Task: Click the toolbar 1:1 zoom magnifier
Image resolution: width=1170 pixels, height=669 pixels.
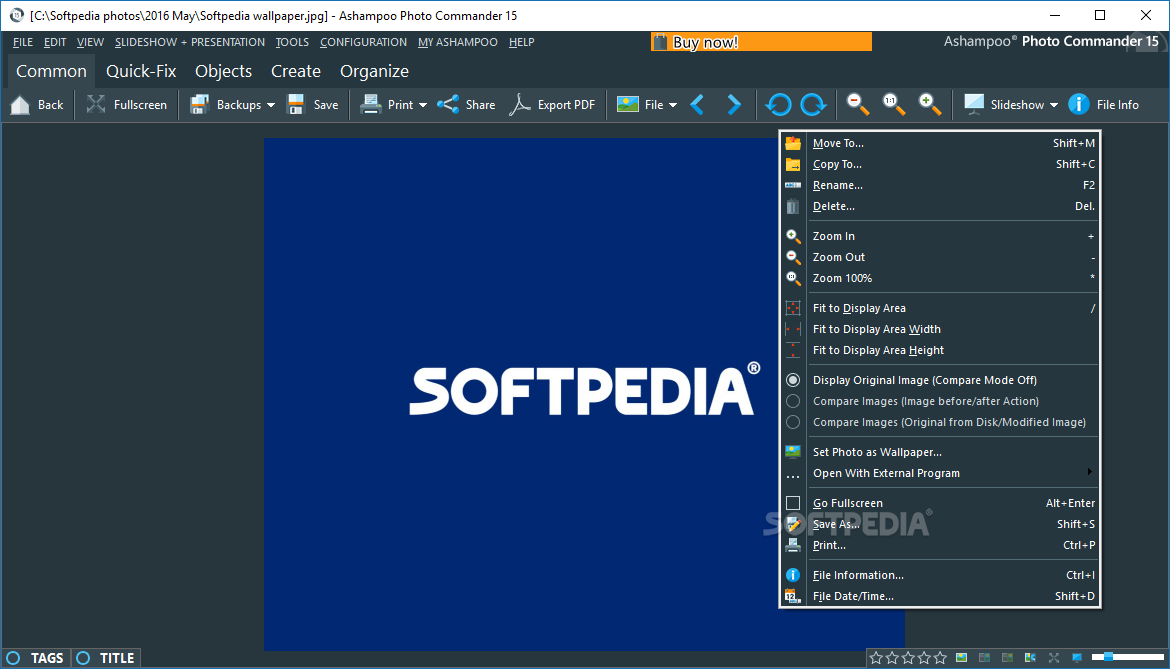Action: pyautogui.click(x=894, y=104)
